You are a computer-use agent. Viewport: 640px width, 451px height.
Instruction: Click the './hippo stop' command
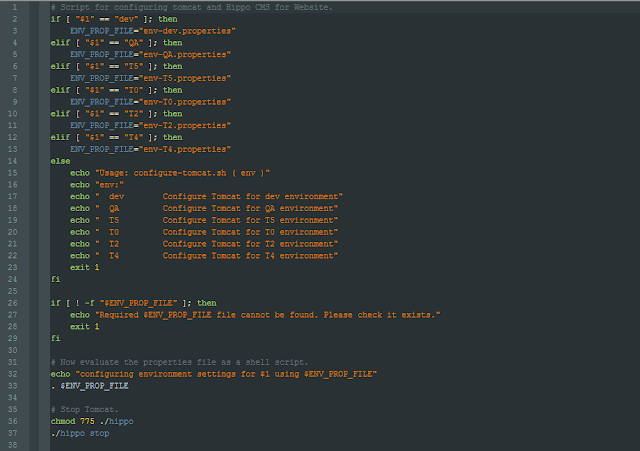point(80,433)
